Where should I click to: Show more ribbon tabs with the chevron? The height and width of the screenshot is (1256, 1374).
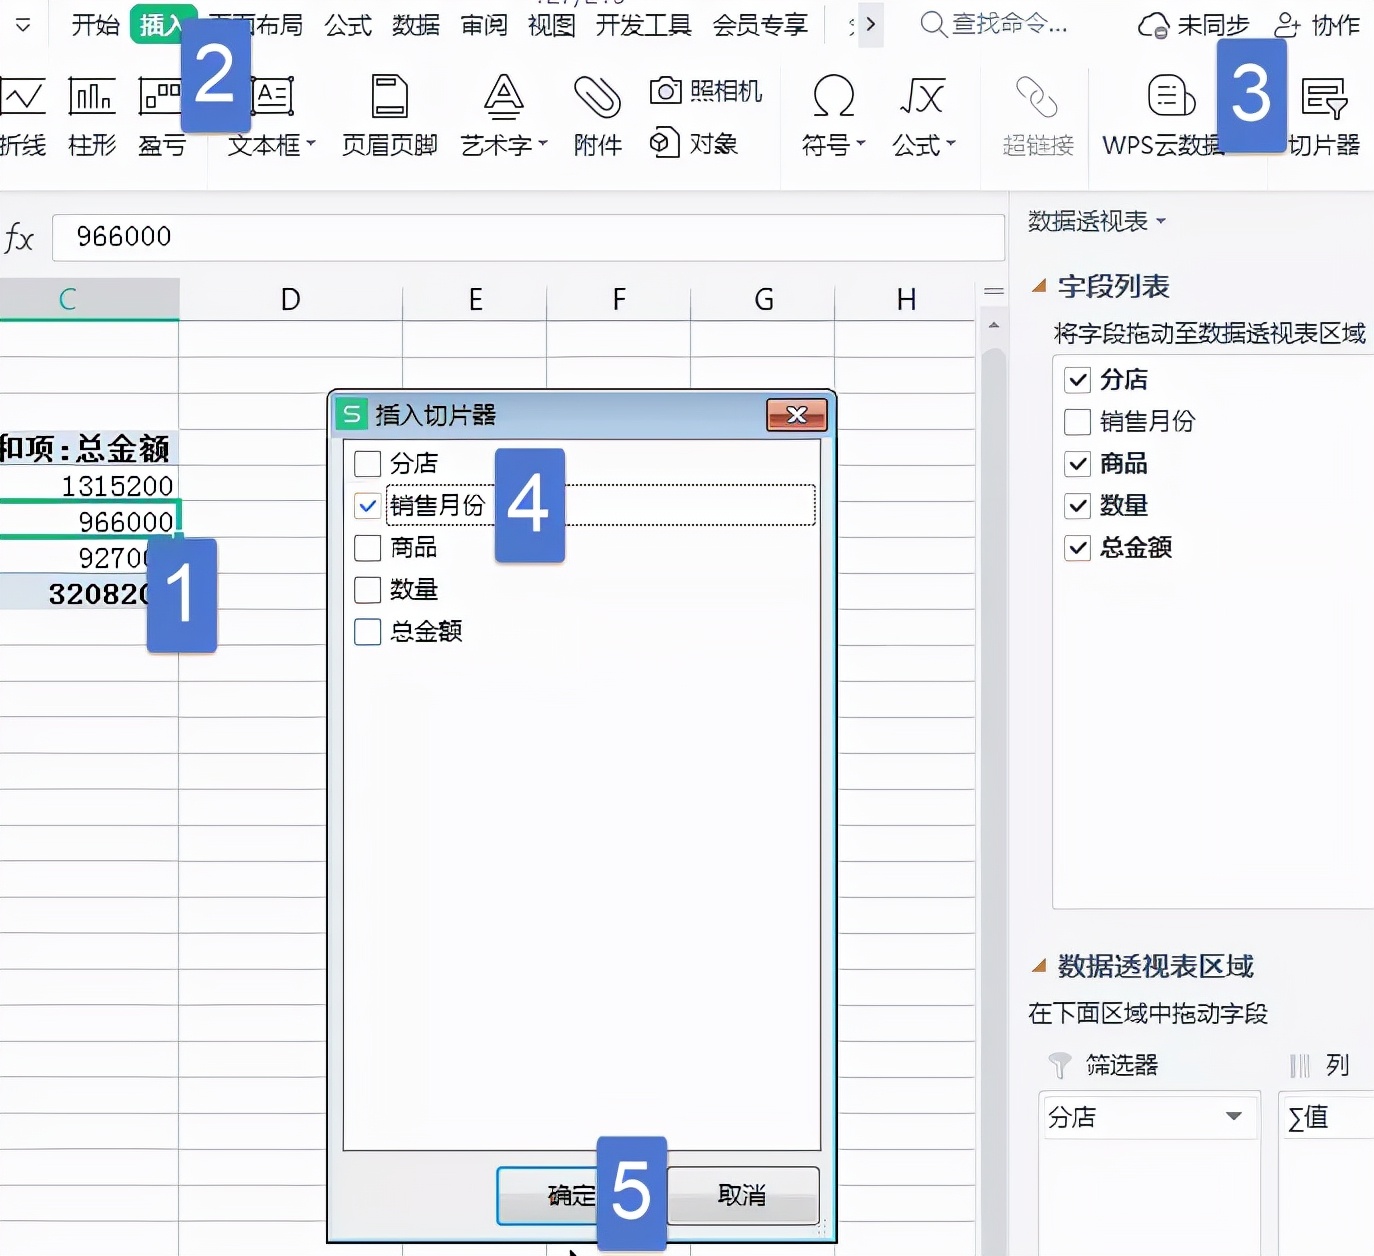point(871,24)
